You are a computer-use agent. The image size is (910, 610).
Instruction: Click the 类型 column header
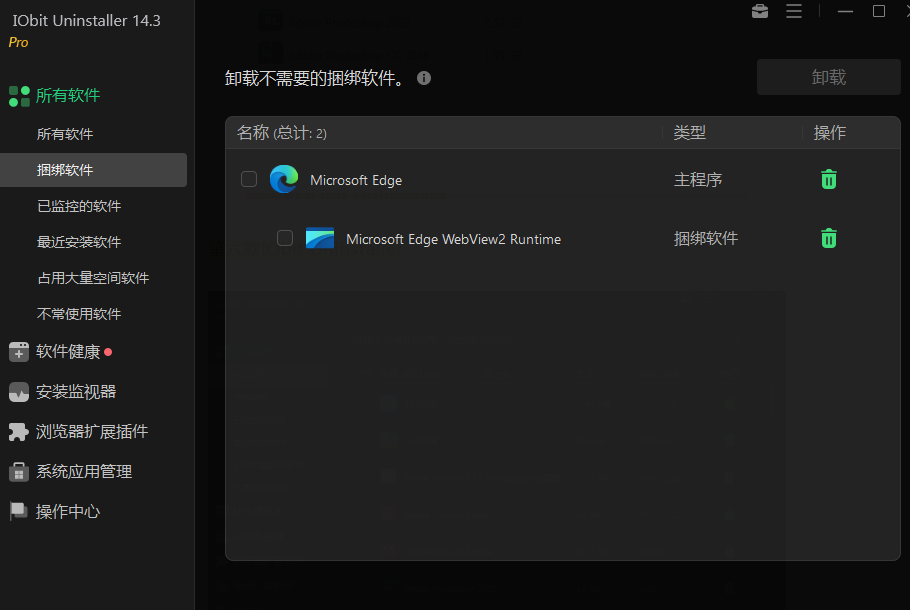coord(689,133)
